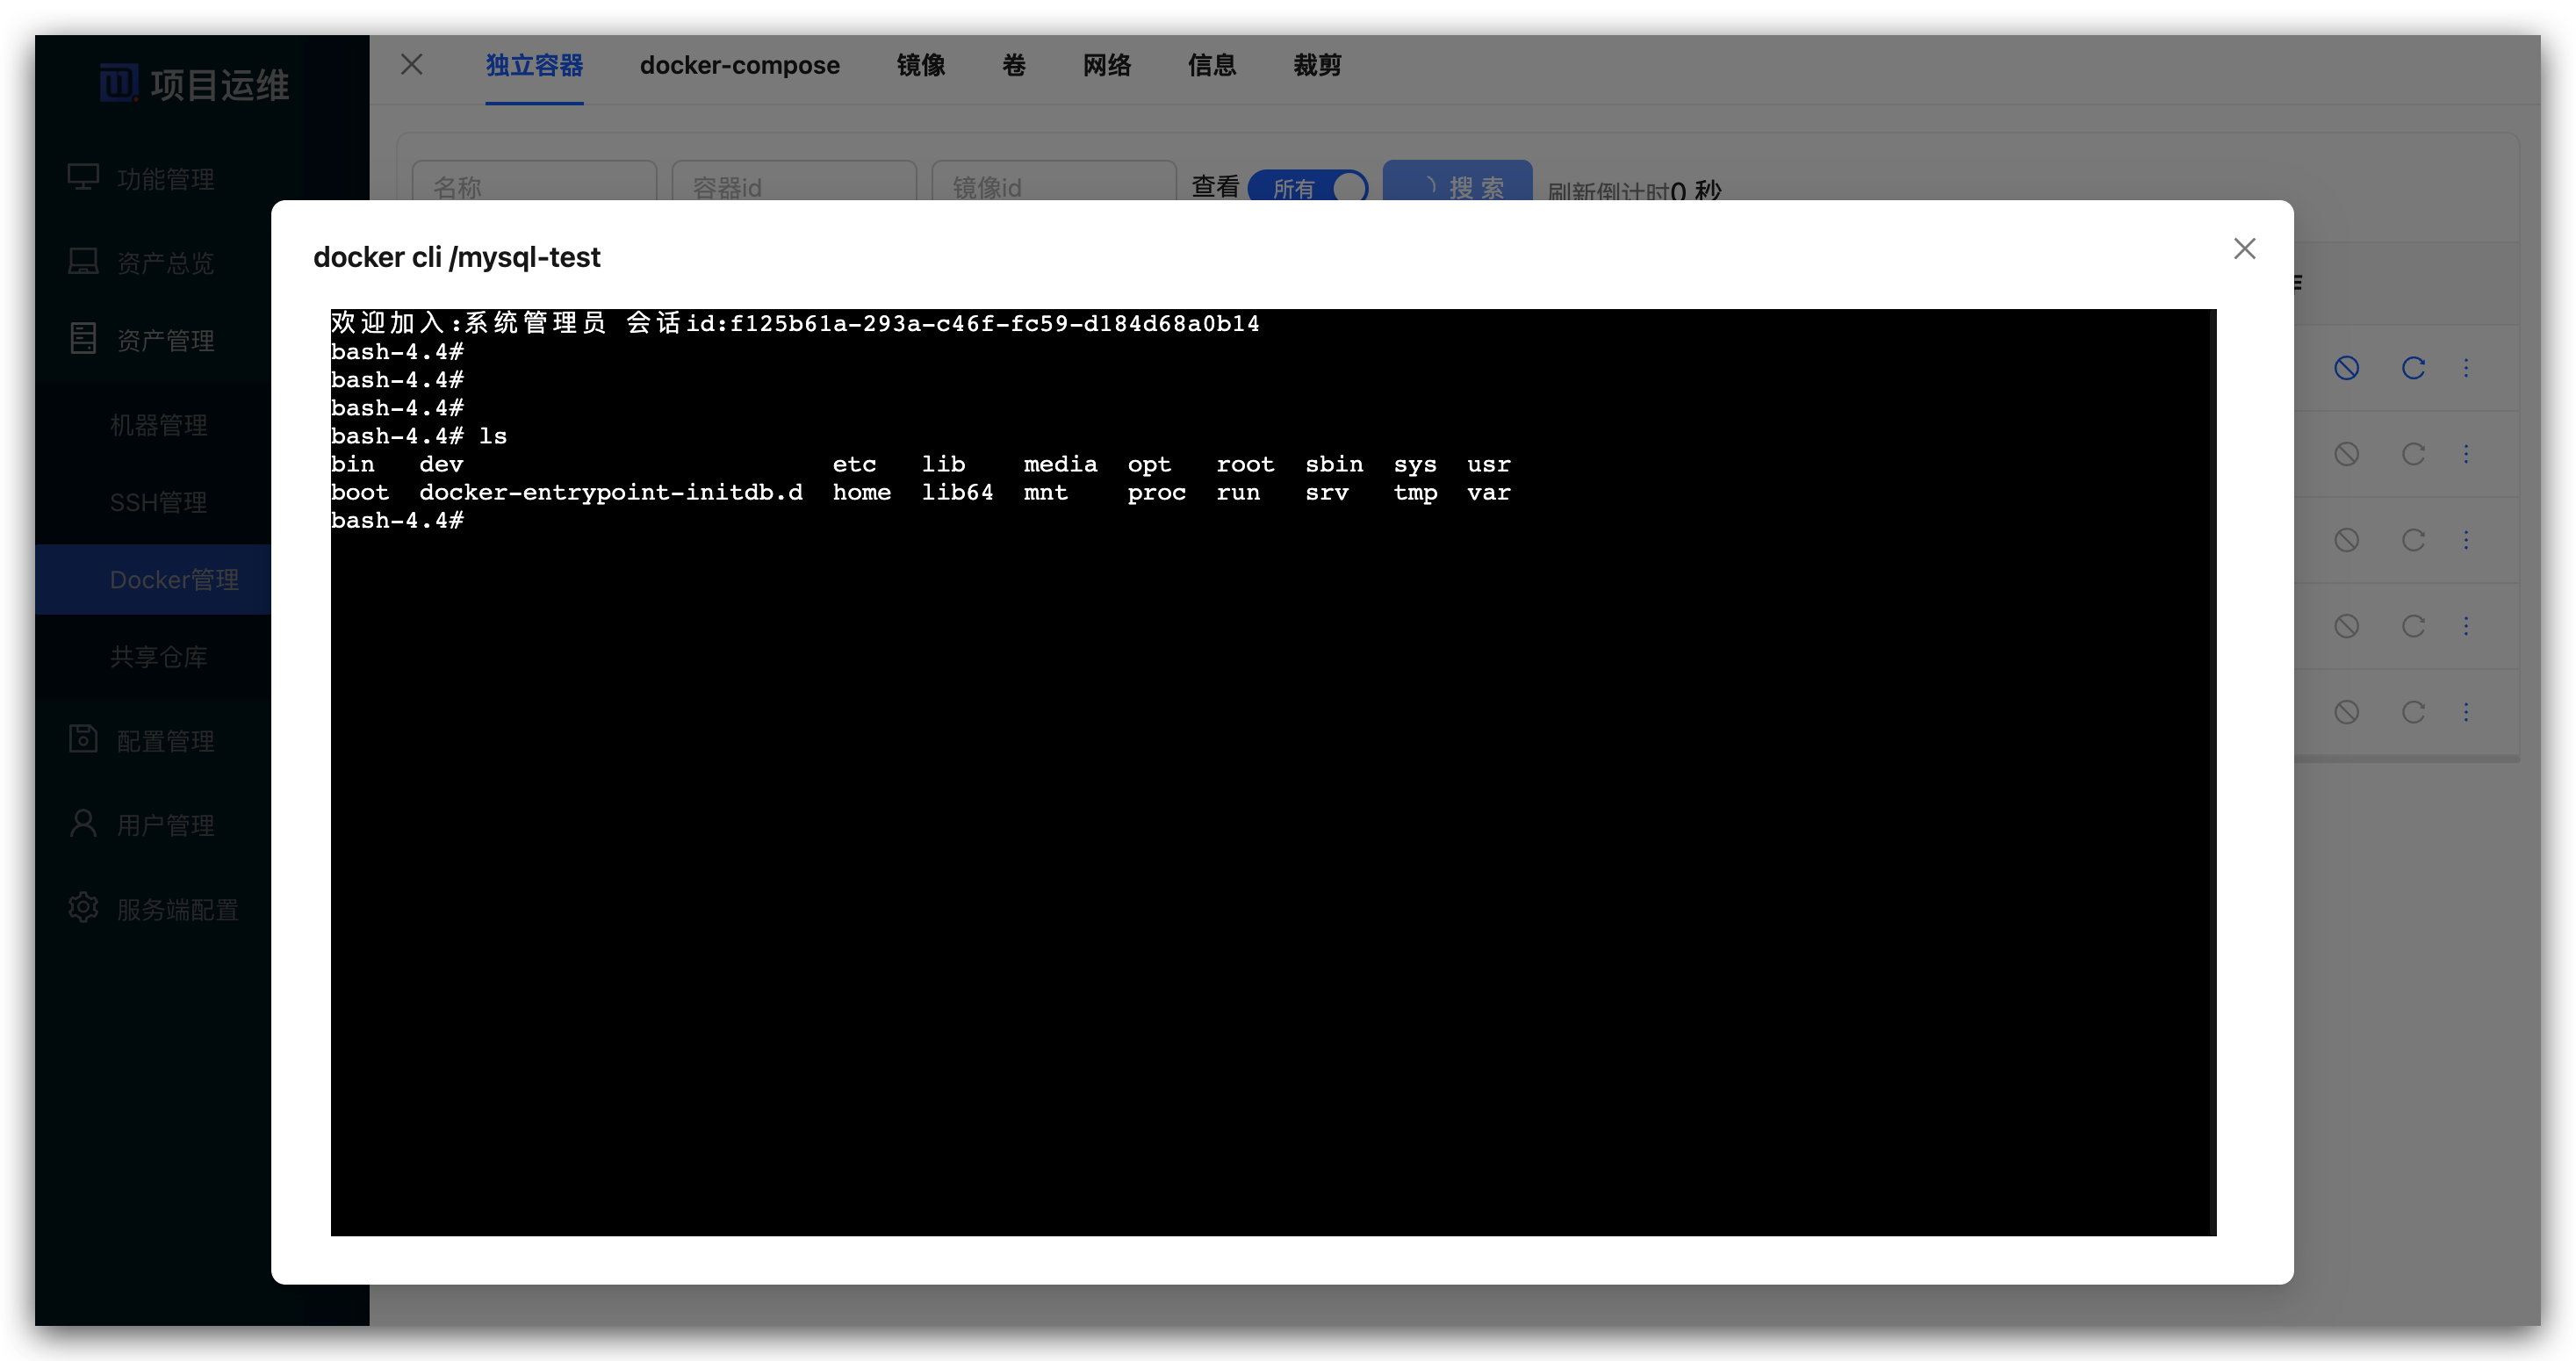Click the restart icon in second container row
This screenshot has height=1361, width=2576.
coord(2413,454)
